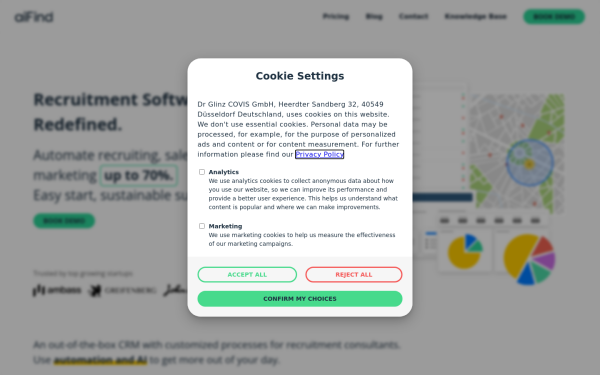Click the Reject All button

(x=354, y=275)
